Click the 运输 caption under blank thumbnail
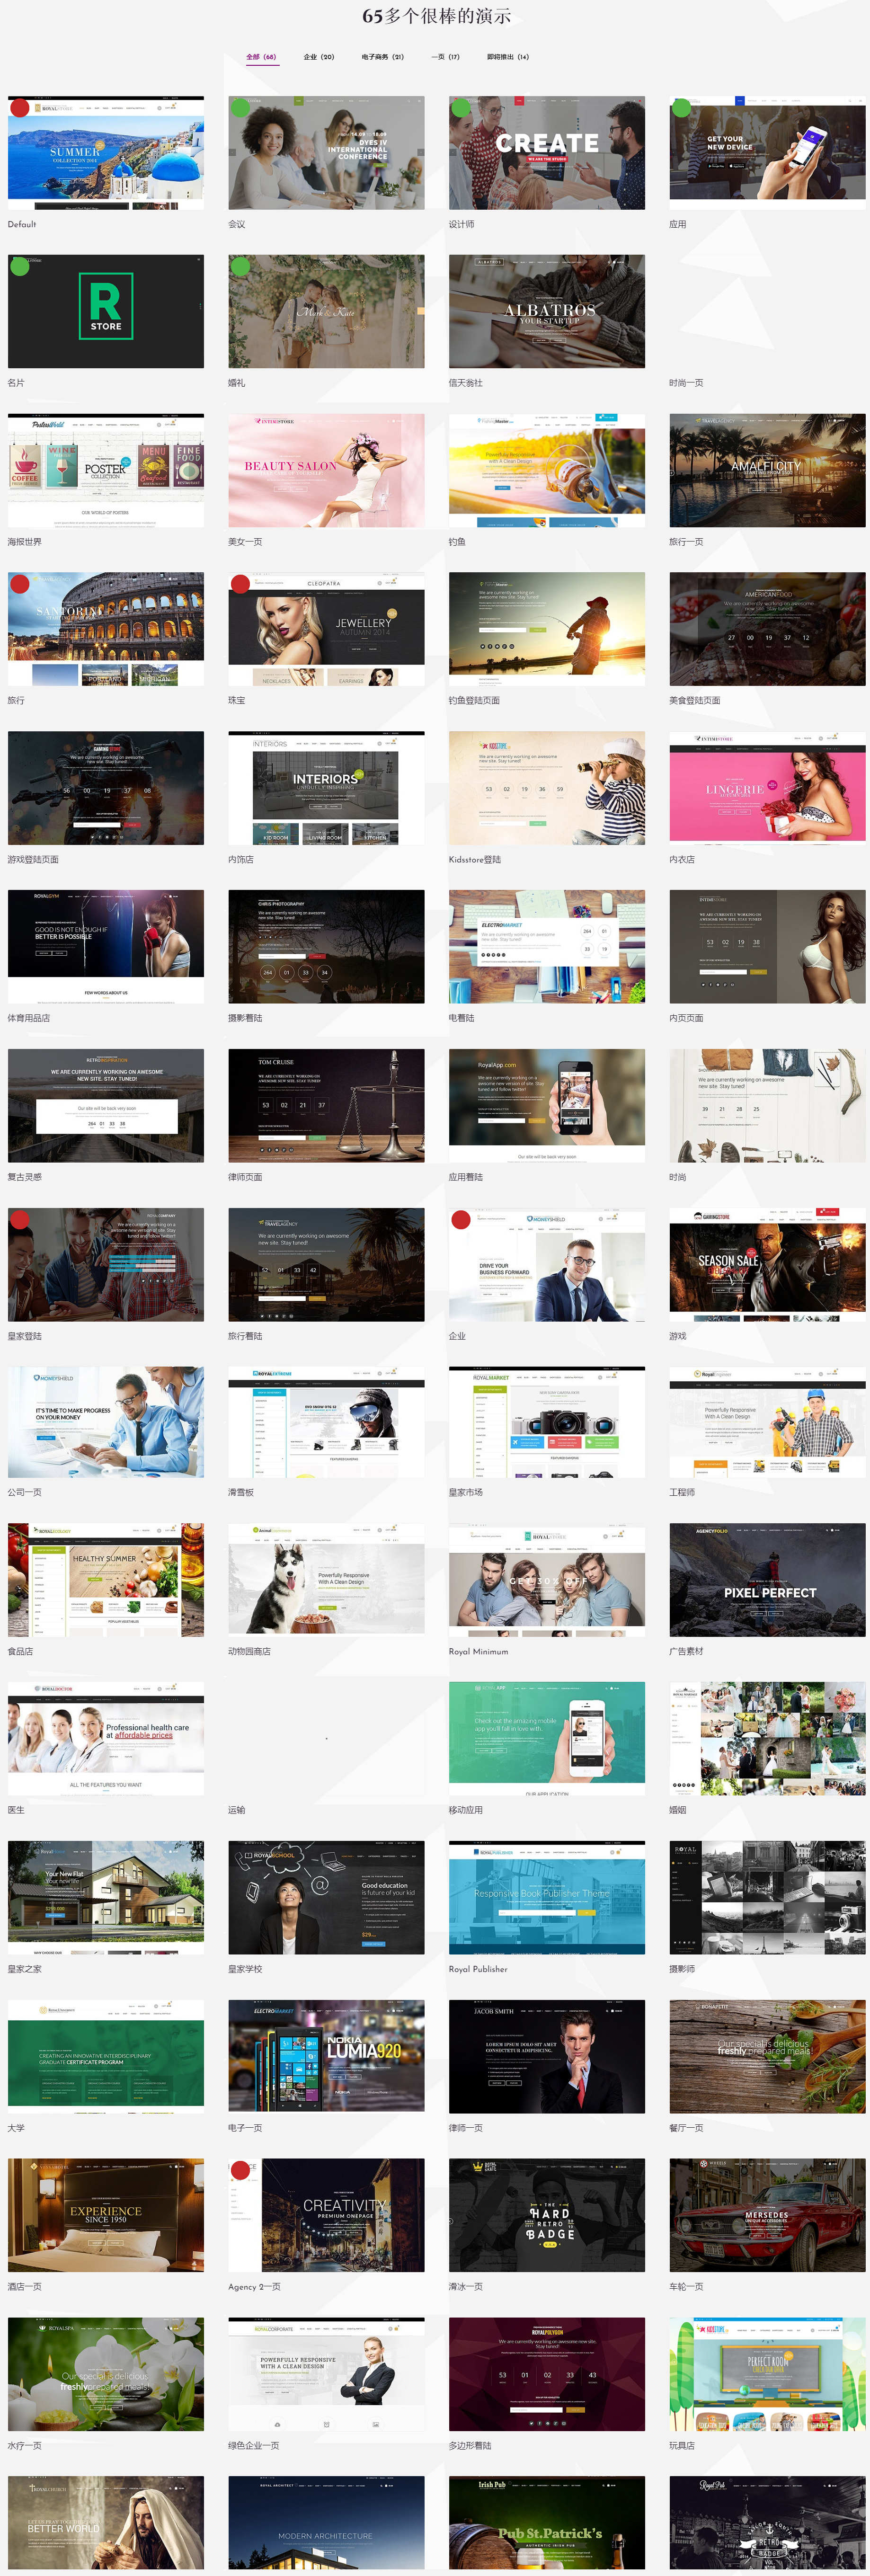This screenshot has width=870, height=2576. [237, 1811]
